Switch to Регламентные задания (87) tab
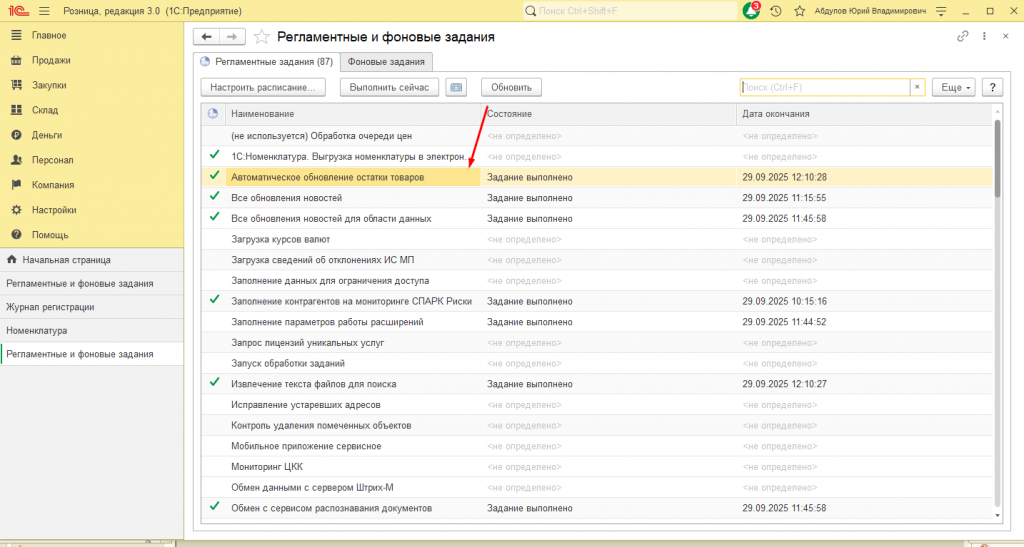 tap(267, 61)
